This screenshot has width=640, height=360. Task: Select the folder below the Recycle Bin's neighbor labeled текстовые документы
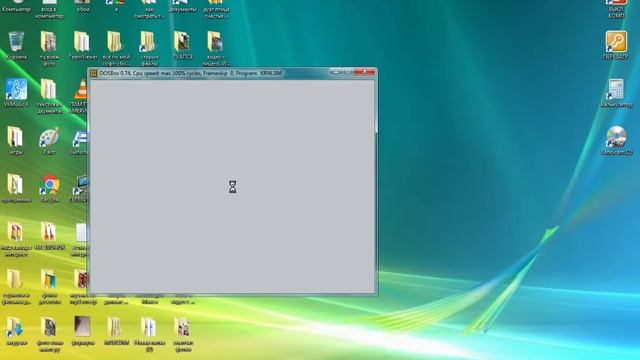click(48, 89)
